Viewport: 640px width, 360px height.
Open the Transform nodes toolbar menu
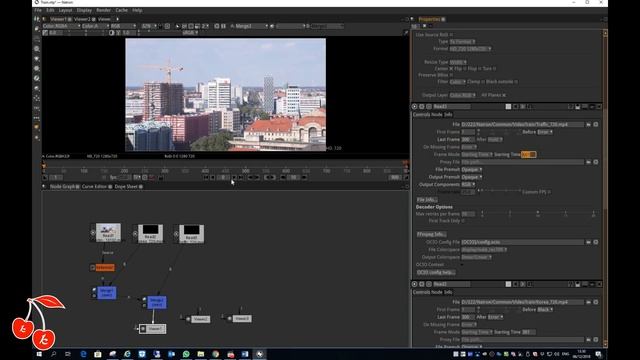tap(37, 98)
